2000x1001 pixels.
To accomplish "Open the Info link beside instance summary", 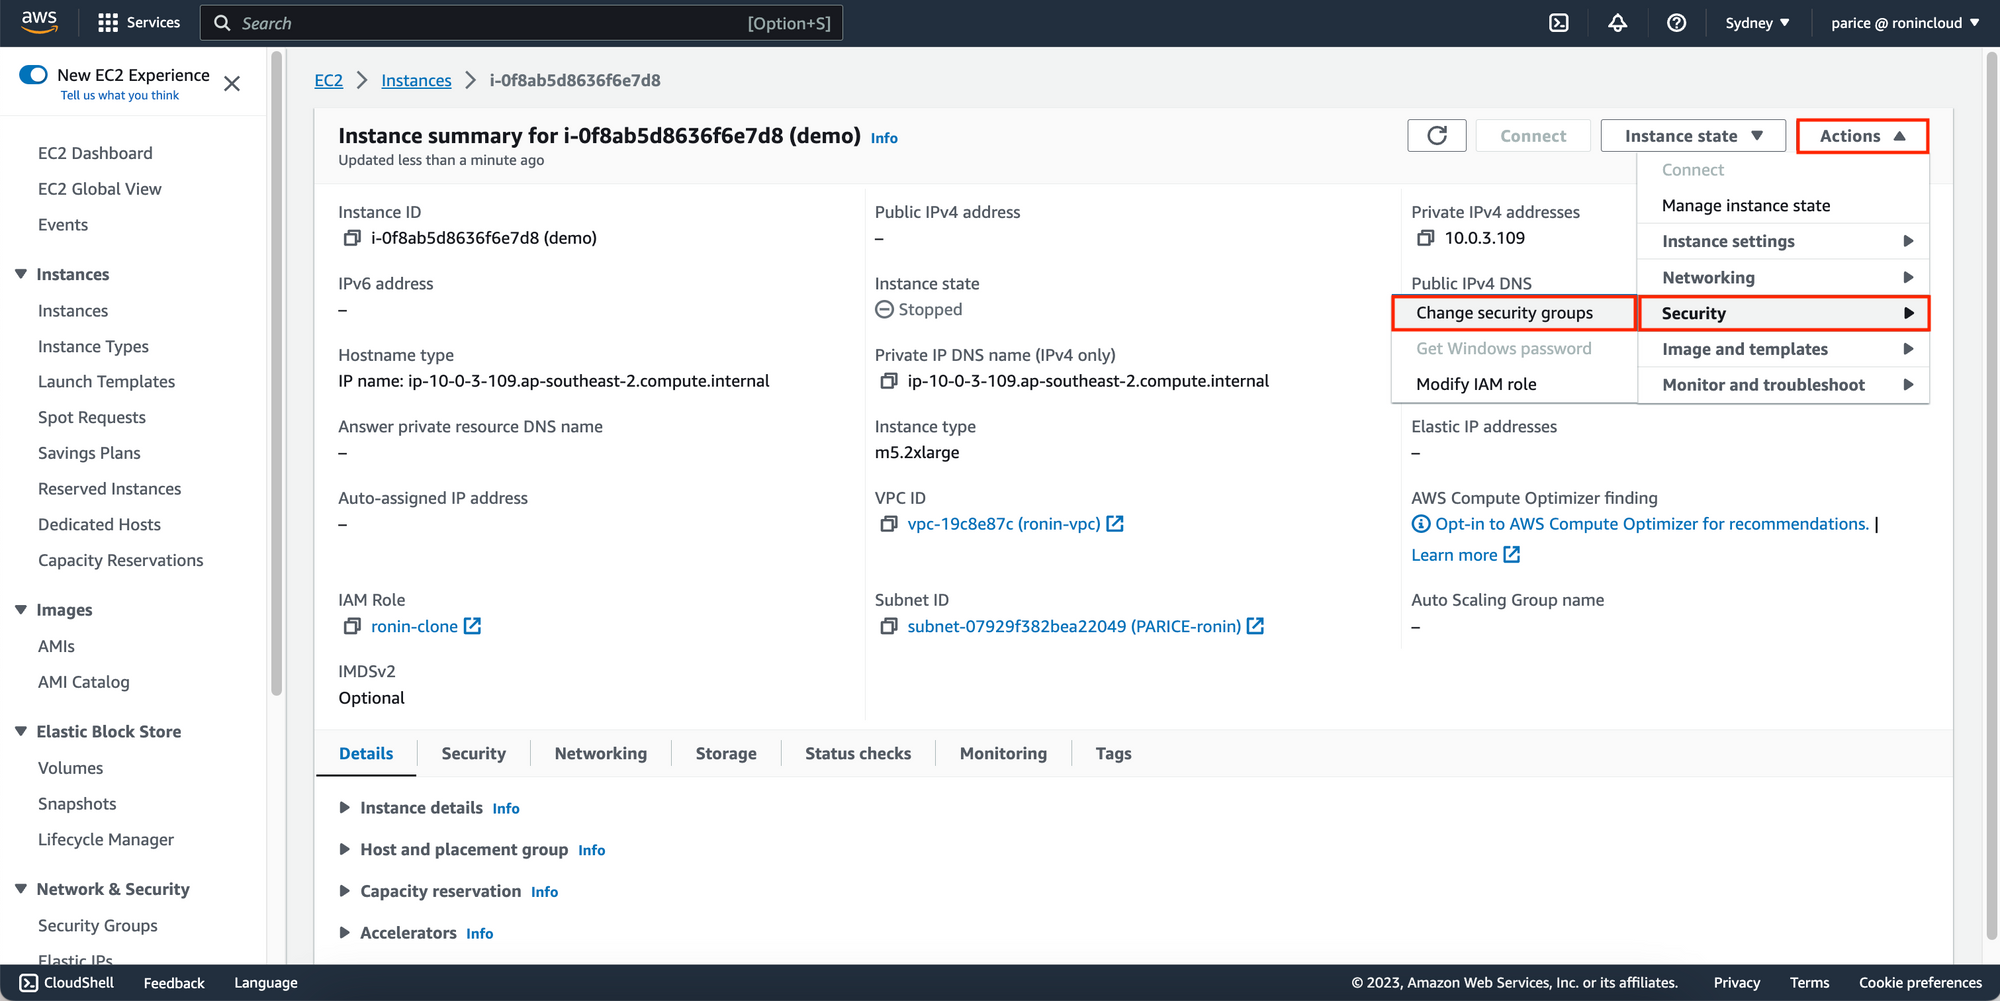I will pyautogui.click(x=884, y=138).
